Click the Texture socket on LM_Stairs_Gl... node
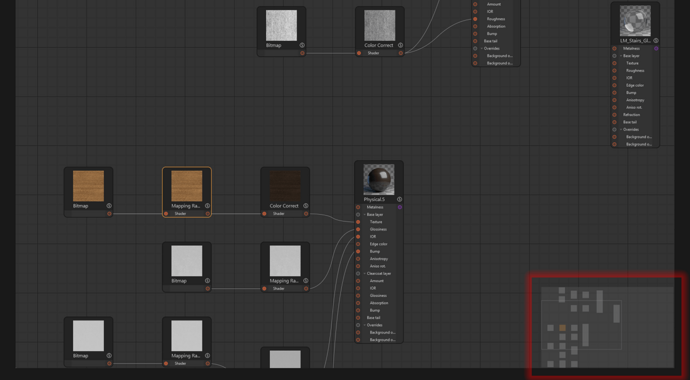Viewport: 690px width, 380px height. point(614,63)
